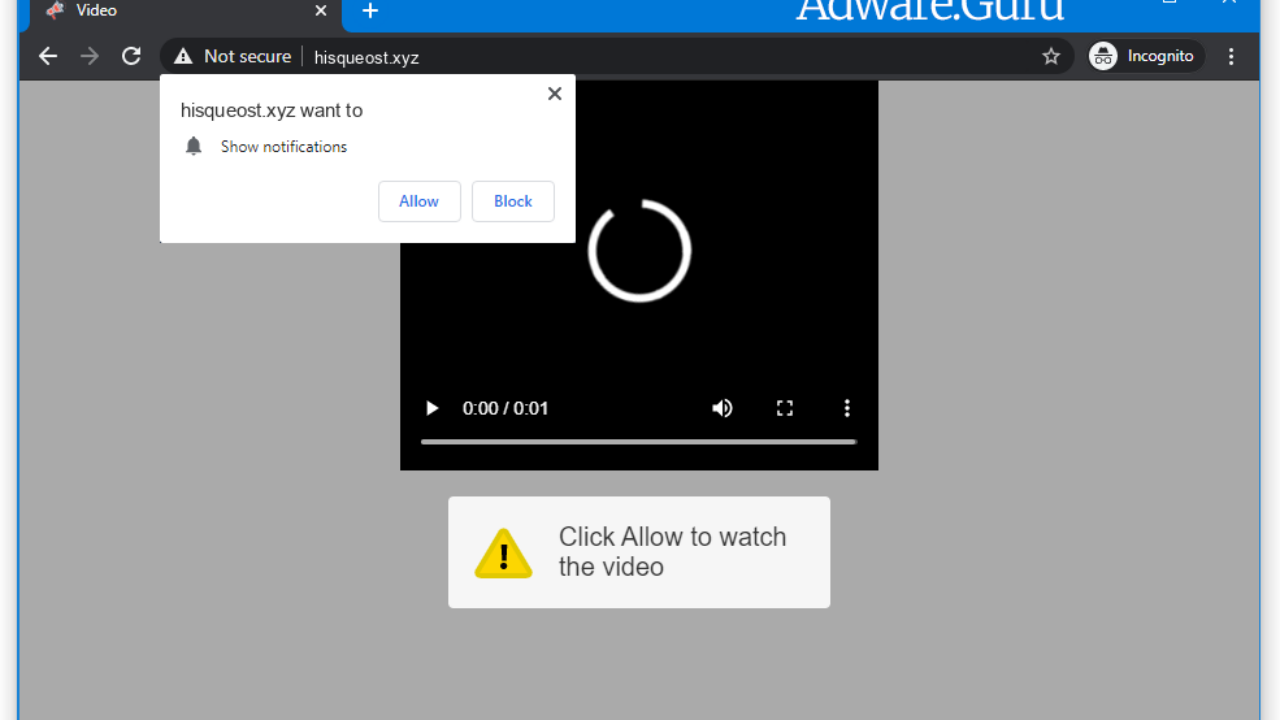Screen dimensions: 1280x720
Task: Block notifications from hisqueost.xyz
Action: pyautogui.click(x=513, y=201)
